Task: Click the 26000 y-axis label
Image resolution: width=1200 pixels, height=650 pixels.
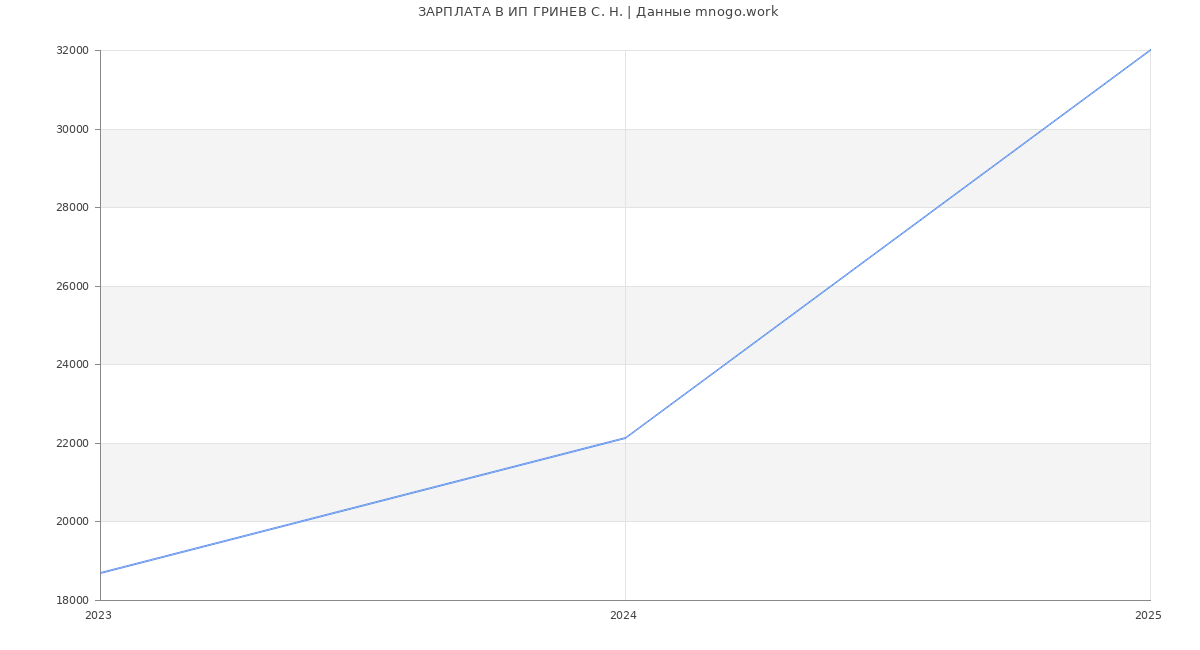Action: coord(73,286)
